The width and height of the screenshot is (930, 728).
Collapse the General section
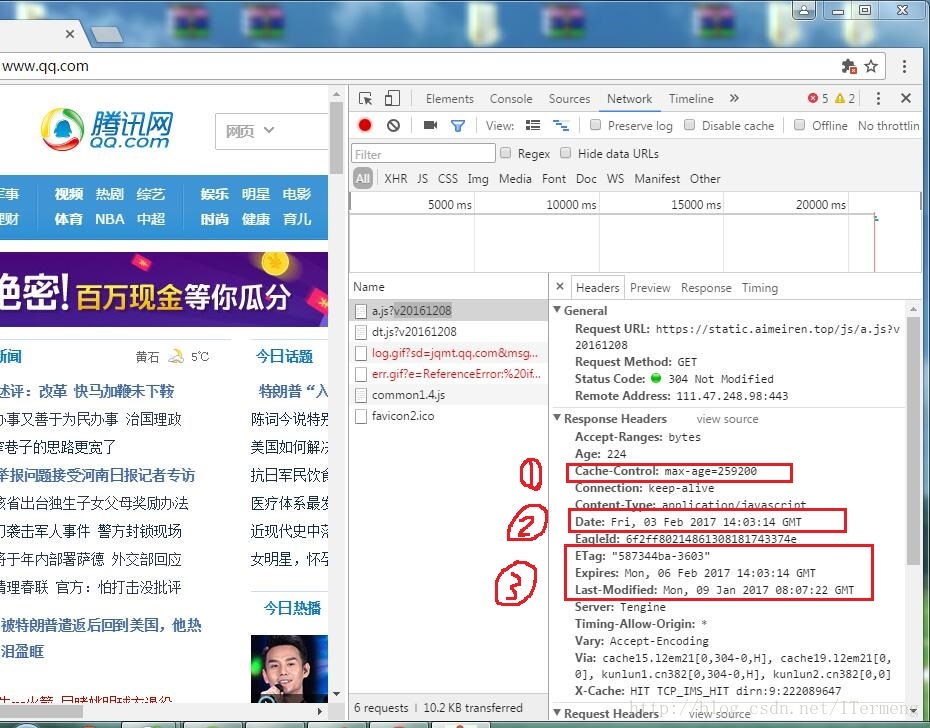557,309
